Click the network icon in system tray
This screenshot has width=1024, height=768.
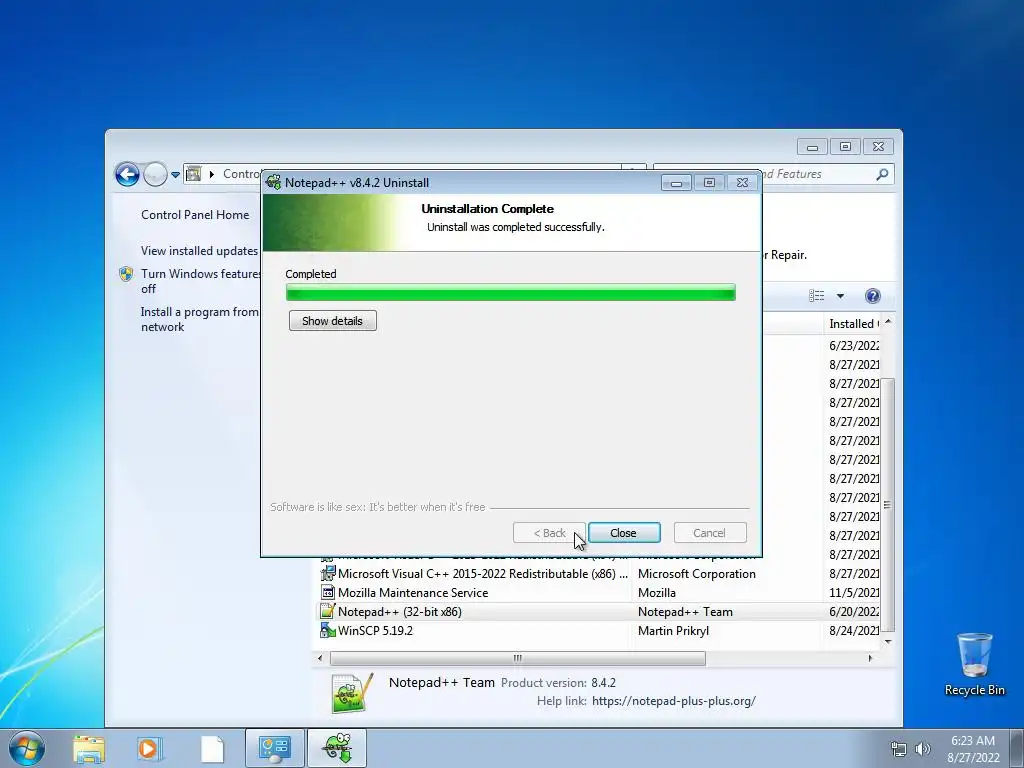pos(899,749)
